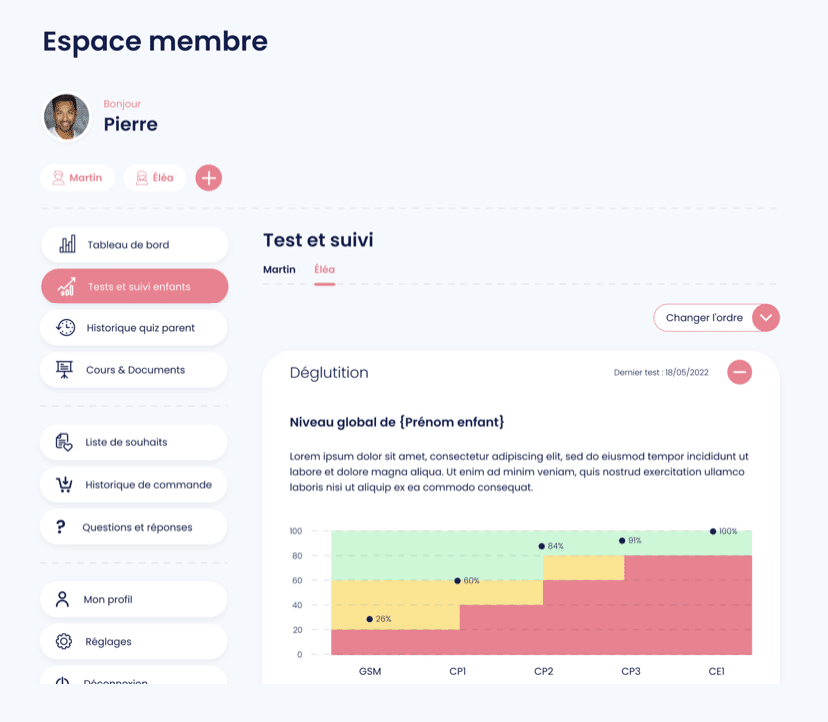This screenshot has height=722, width=828.
Task: Click the Niveau global de {Prénom enfant} heading
Action: [x=397, y=422]
